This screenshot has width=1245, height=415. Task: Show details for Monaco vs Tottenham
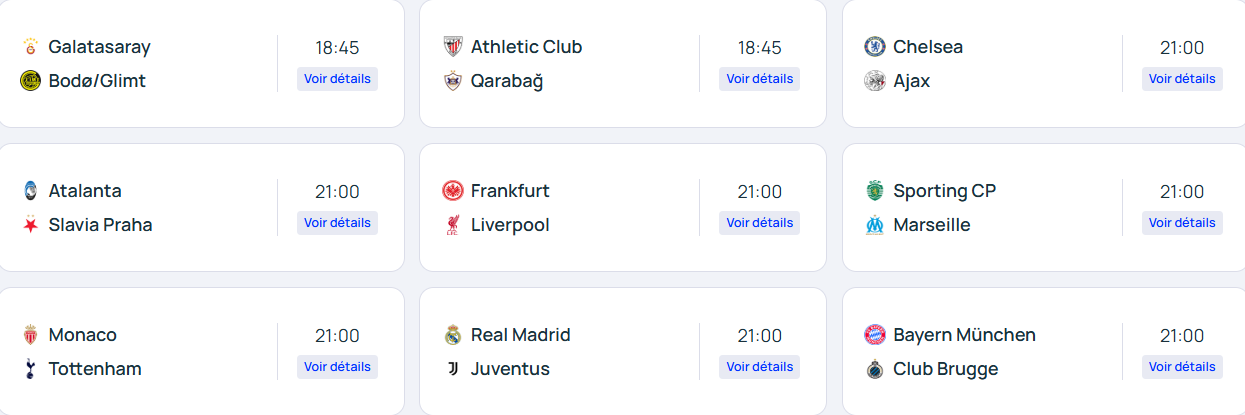337,367
